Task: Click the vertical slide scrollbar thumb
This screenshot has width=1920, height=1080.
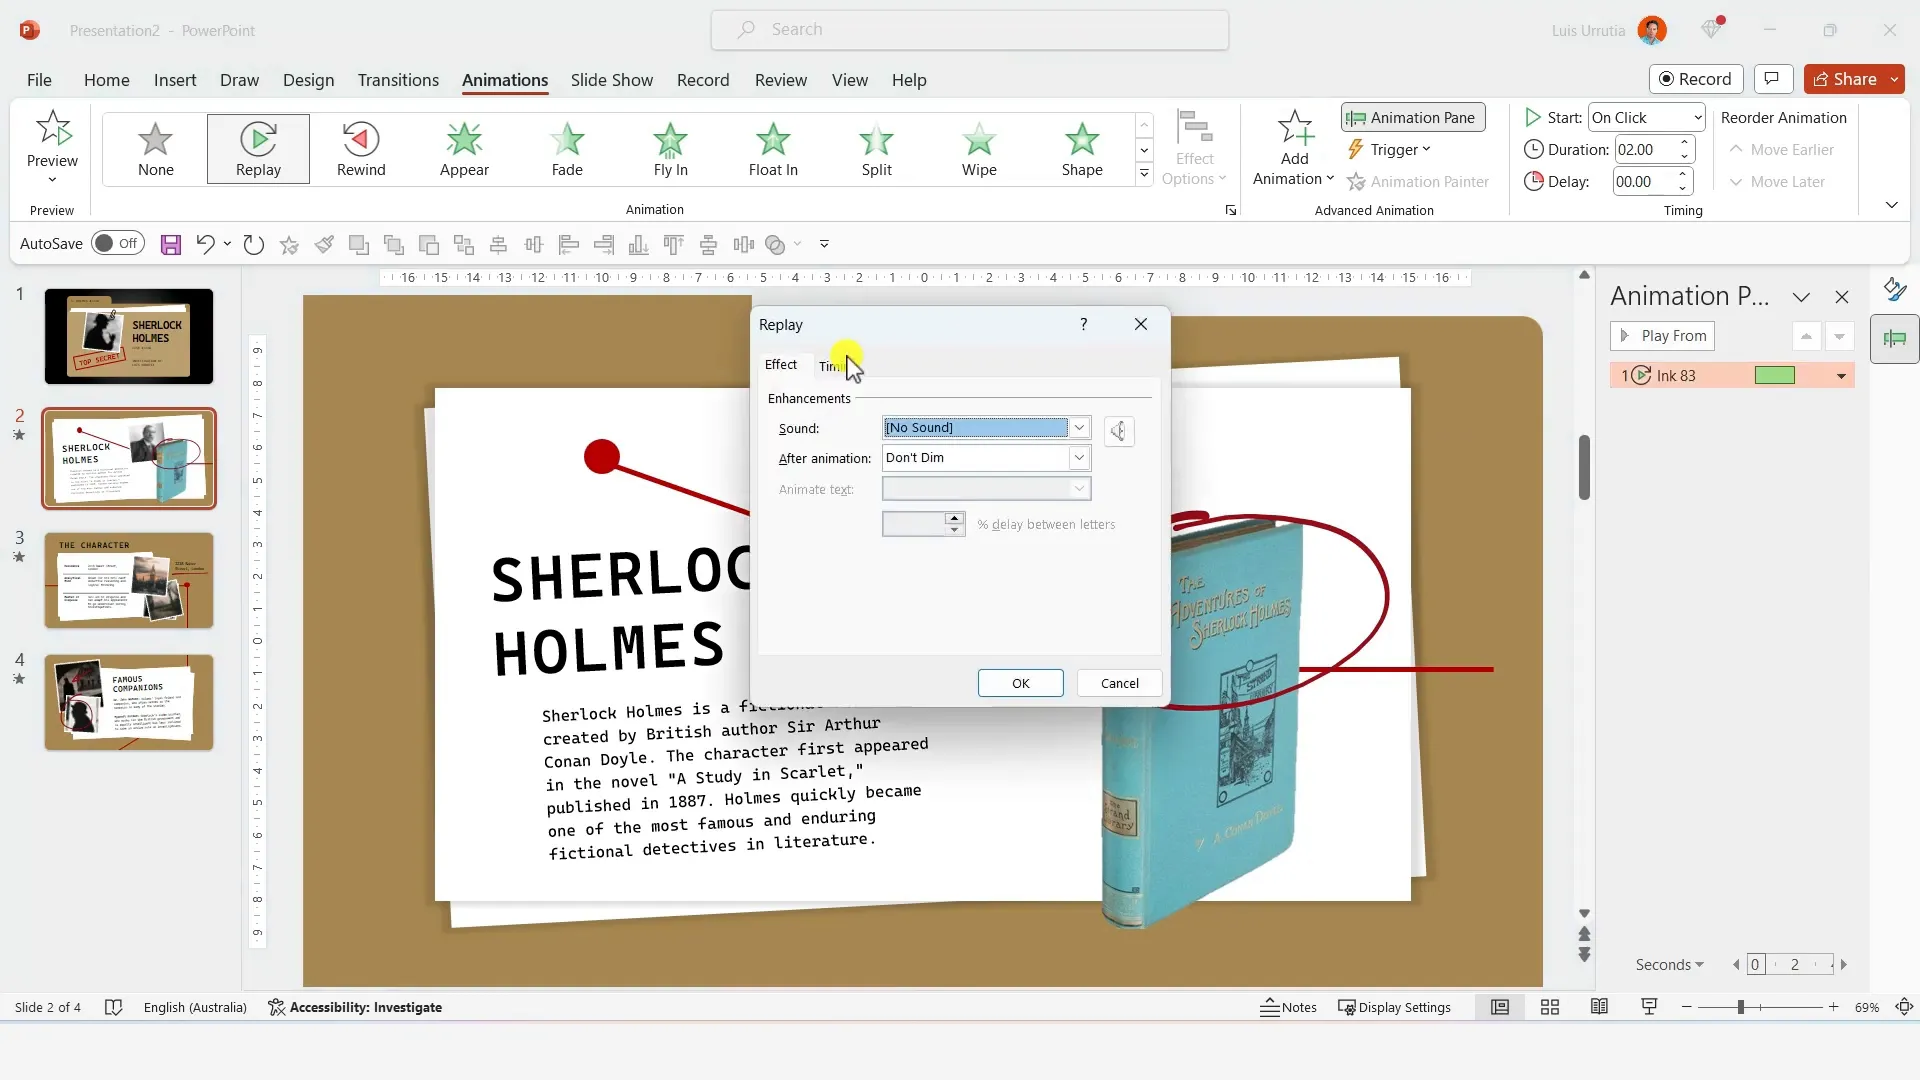Action: point(1584,467)
